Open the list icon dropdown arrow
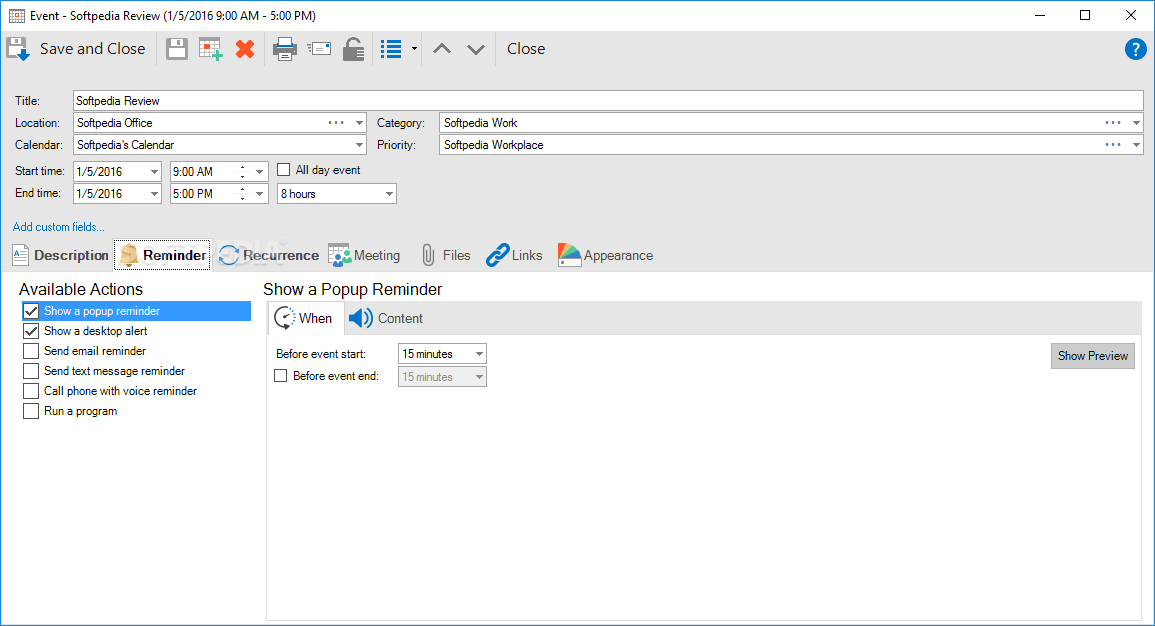Image resolution: width=1155 pixels, height=626 pixels. [414, 49]
